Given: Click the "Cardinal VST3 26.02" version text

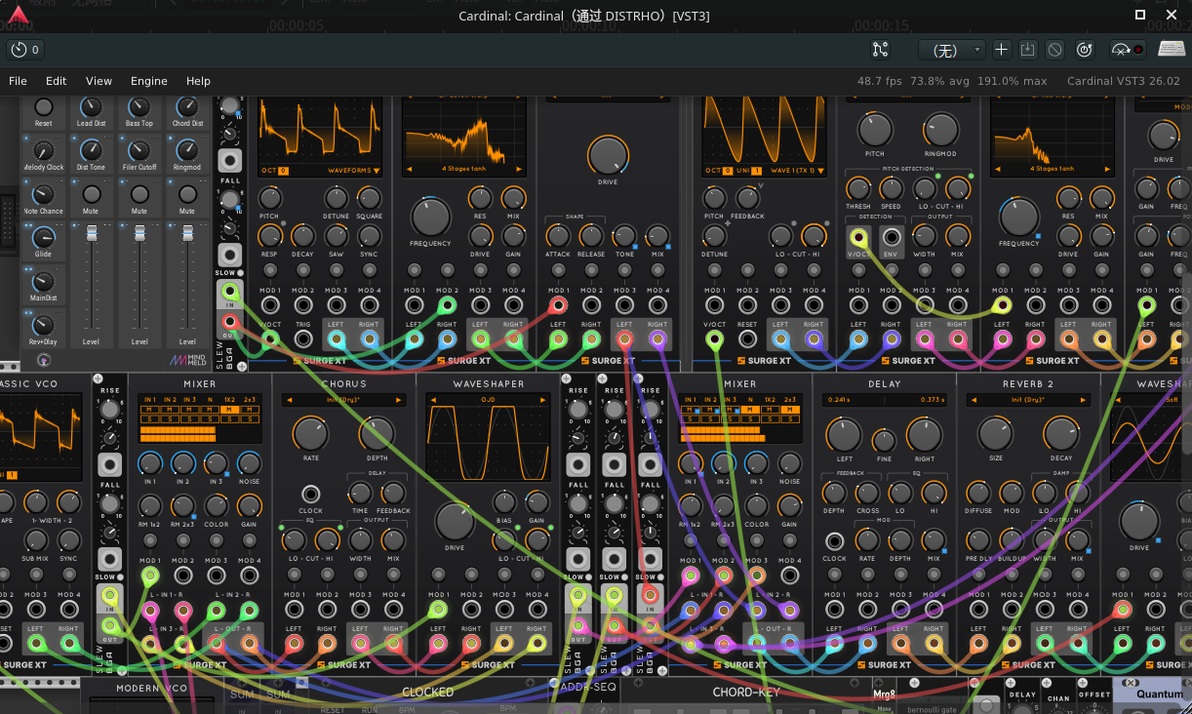Looking at the screenshot, I should pos(1123,81).
